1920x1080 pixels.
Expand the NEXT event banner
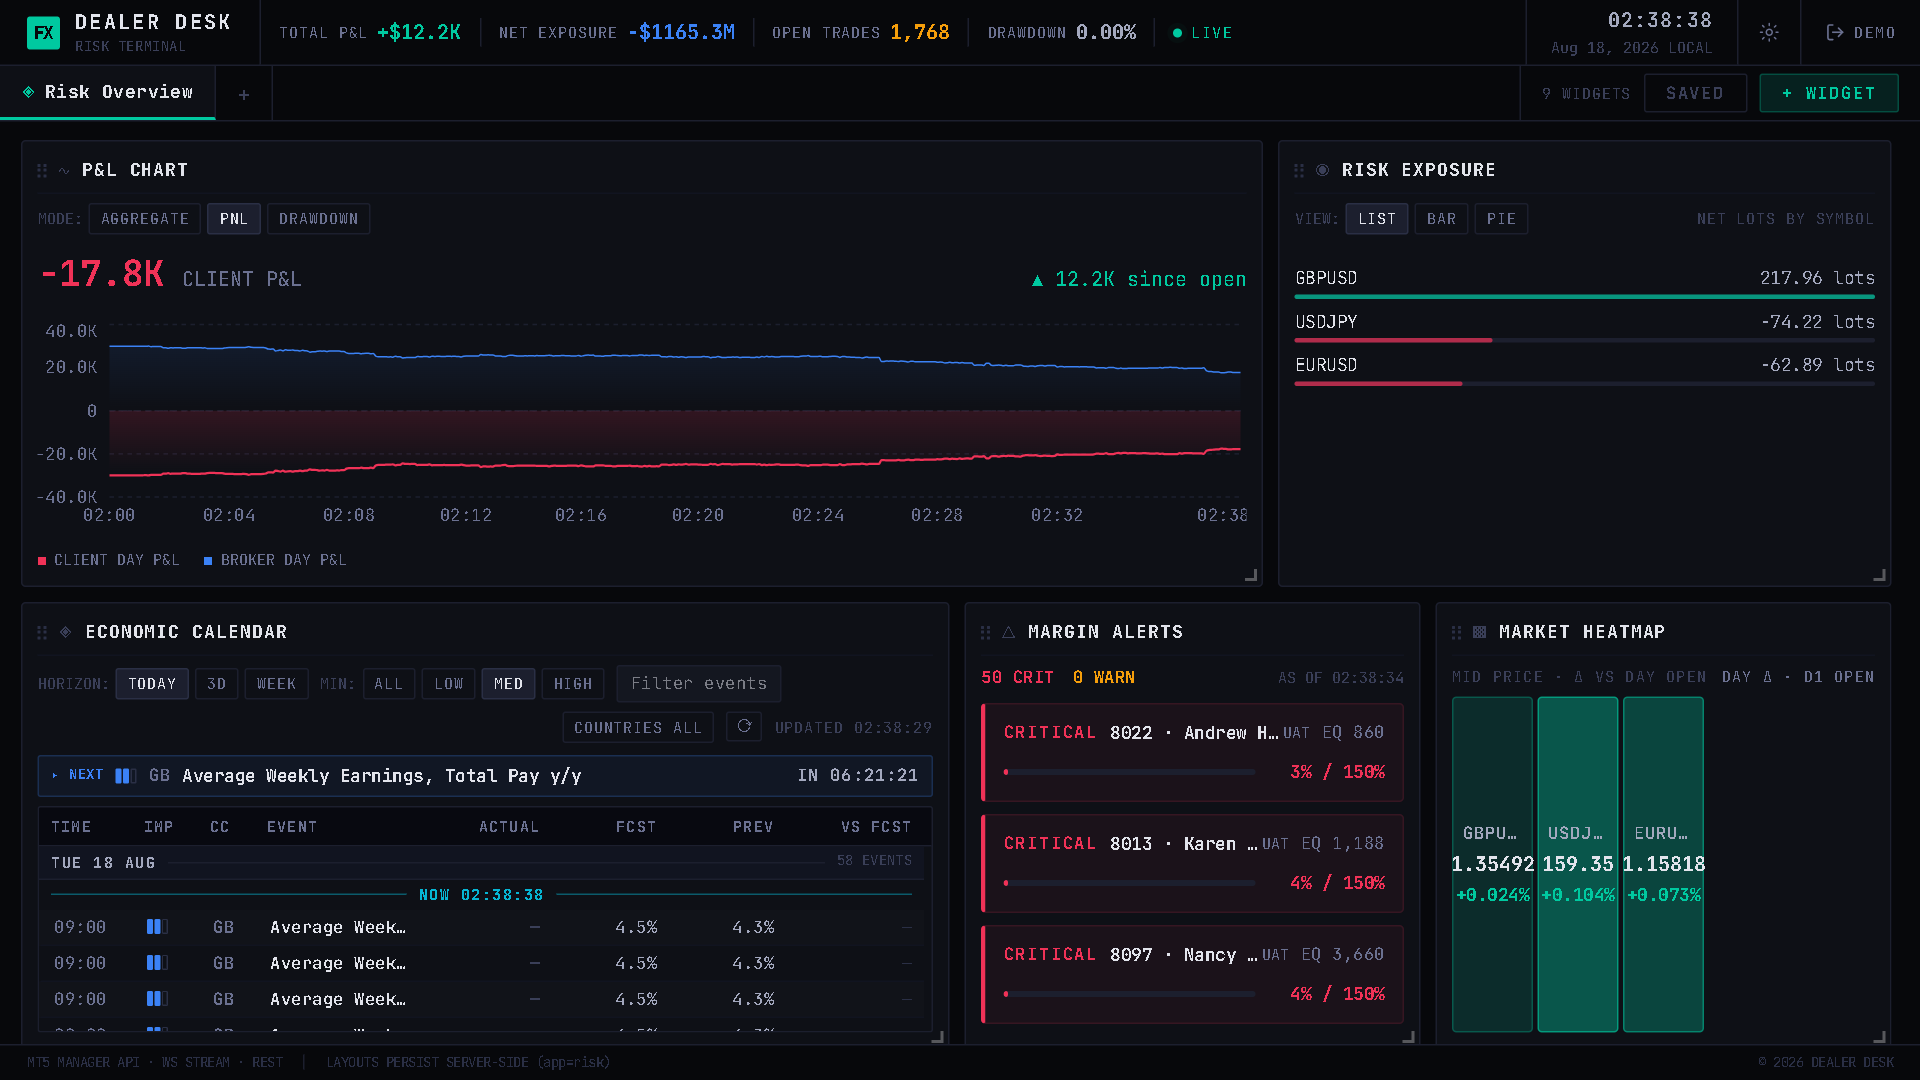(x=485, y=776)
